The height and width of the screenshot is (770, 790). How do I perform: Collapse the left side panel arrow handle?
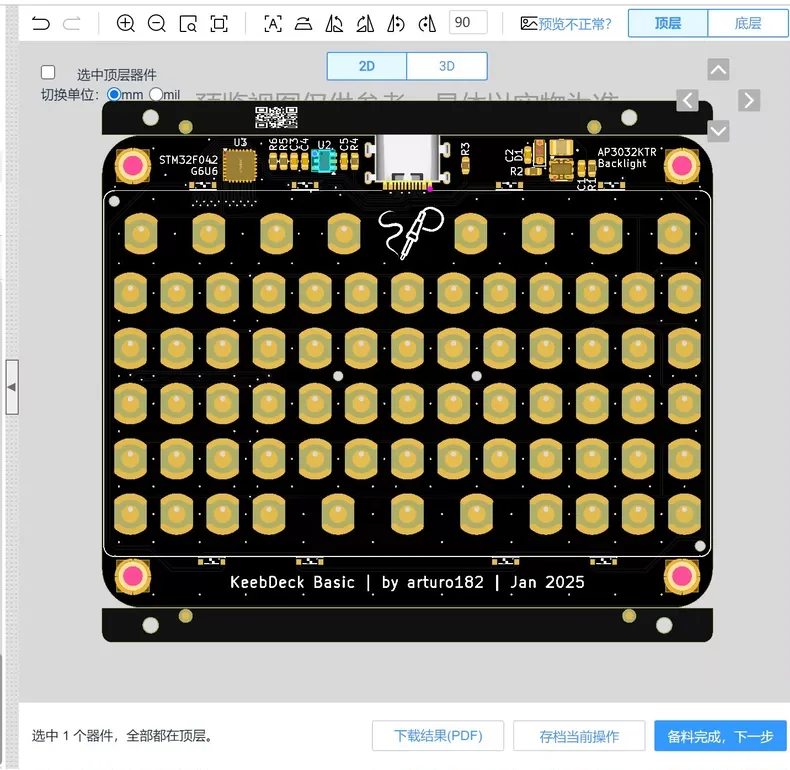(x=12, y=387)
